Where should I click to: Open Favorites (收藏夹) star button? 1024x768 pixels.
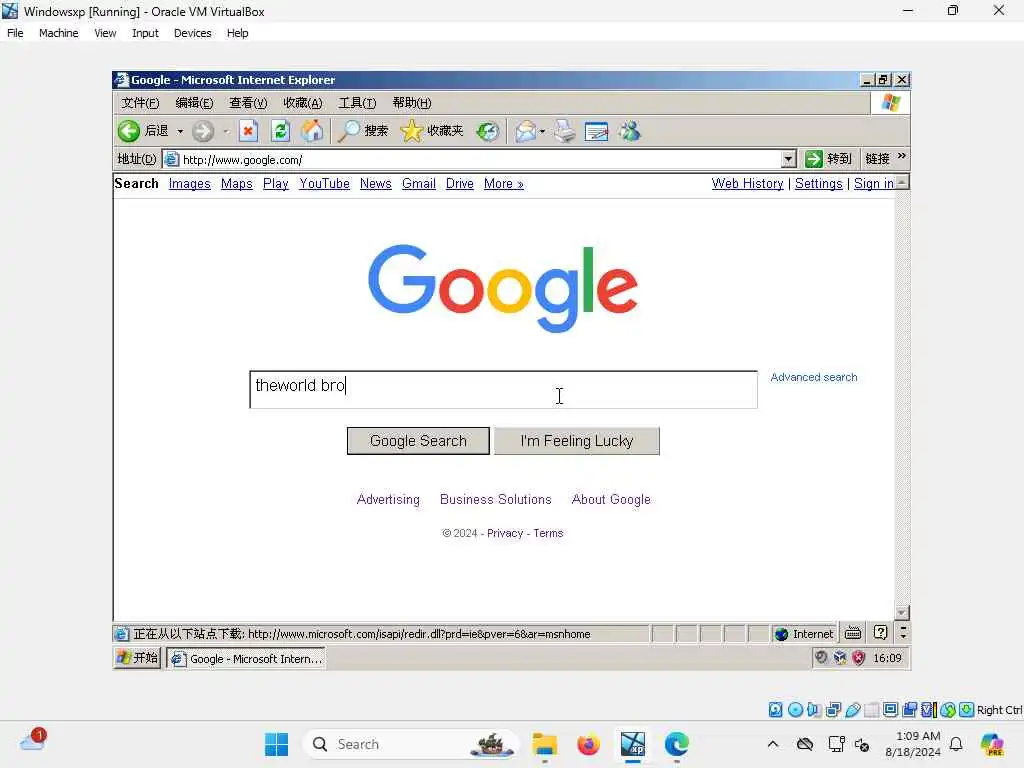[x=432, y=131]
